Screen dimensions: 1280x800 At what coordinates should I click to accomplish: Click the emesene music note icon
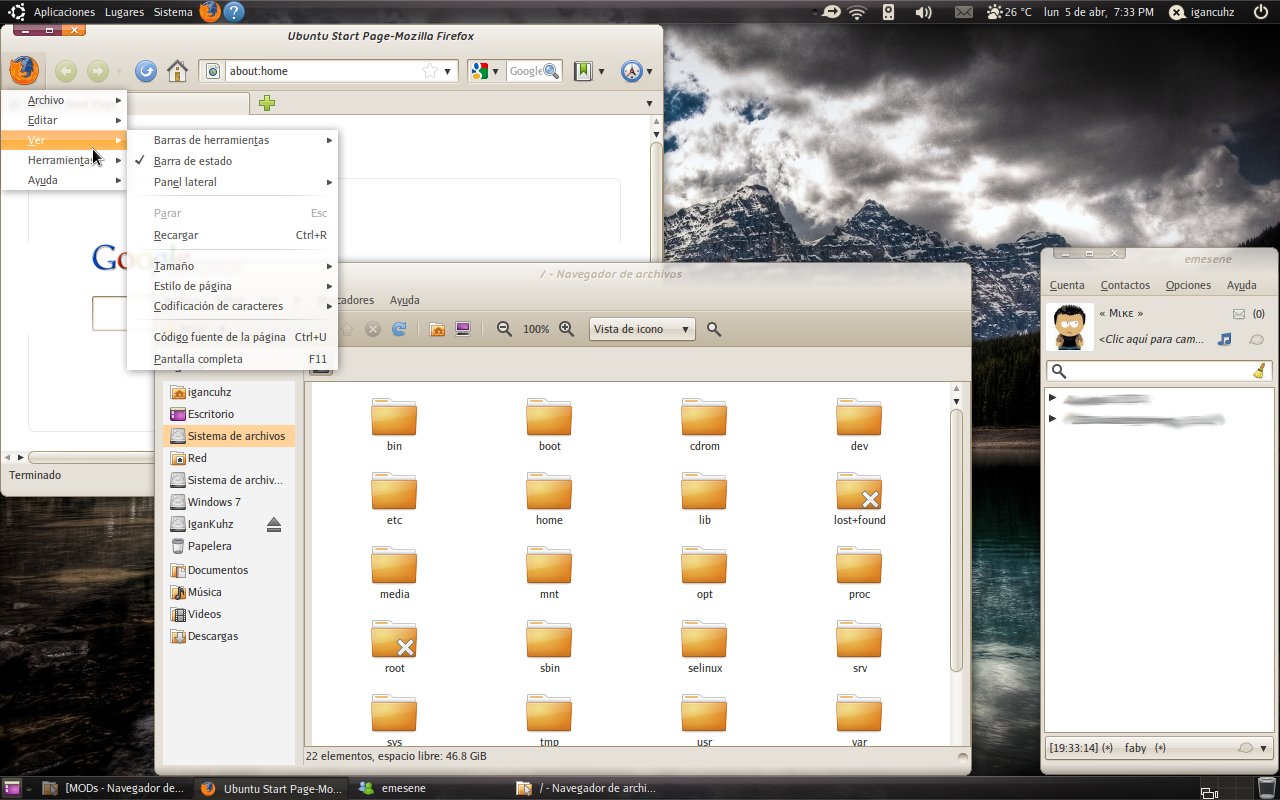click(x=1224, y=339)
